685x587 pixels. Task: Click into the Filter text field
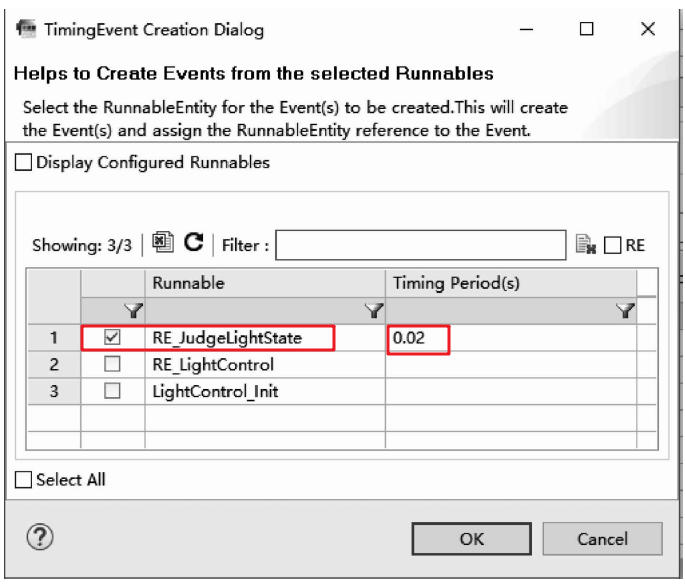tap(420, 245)
